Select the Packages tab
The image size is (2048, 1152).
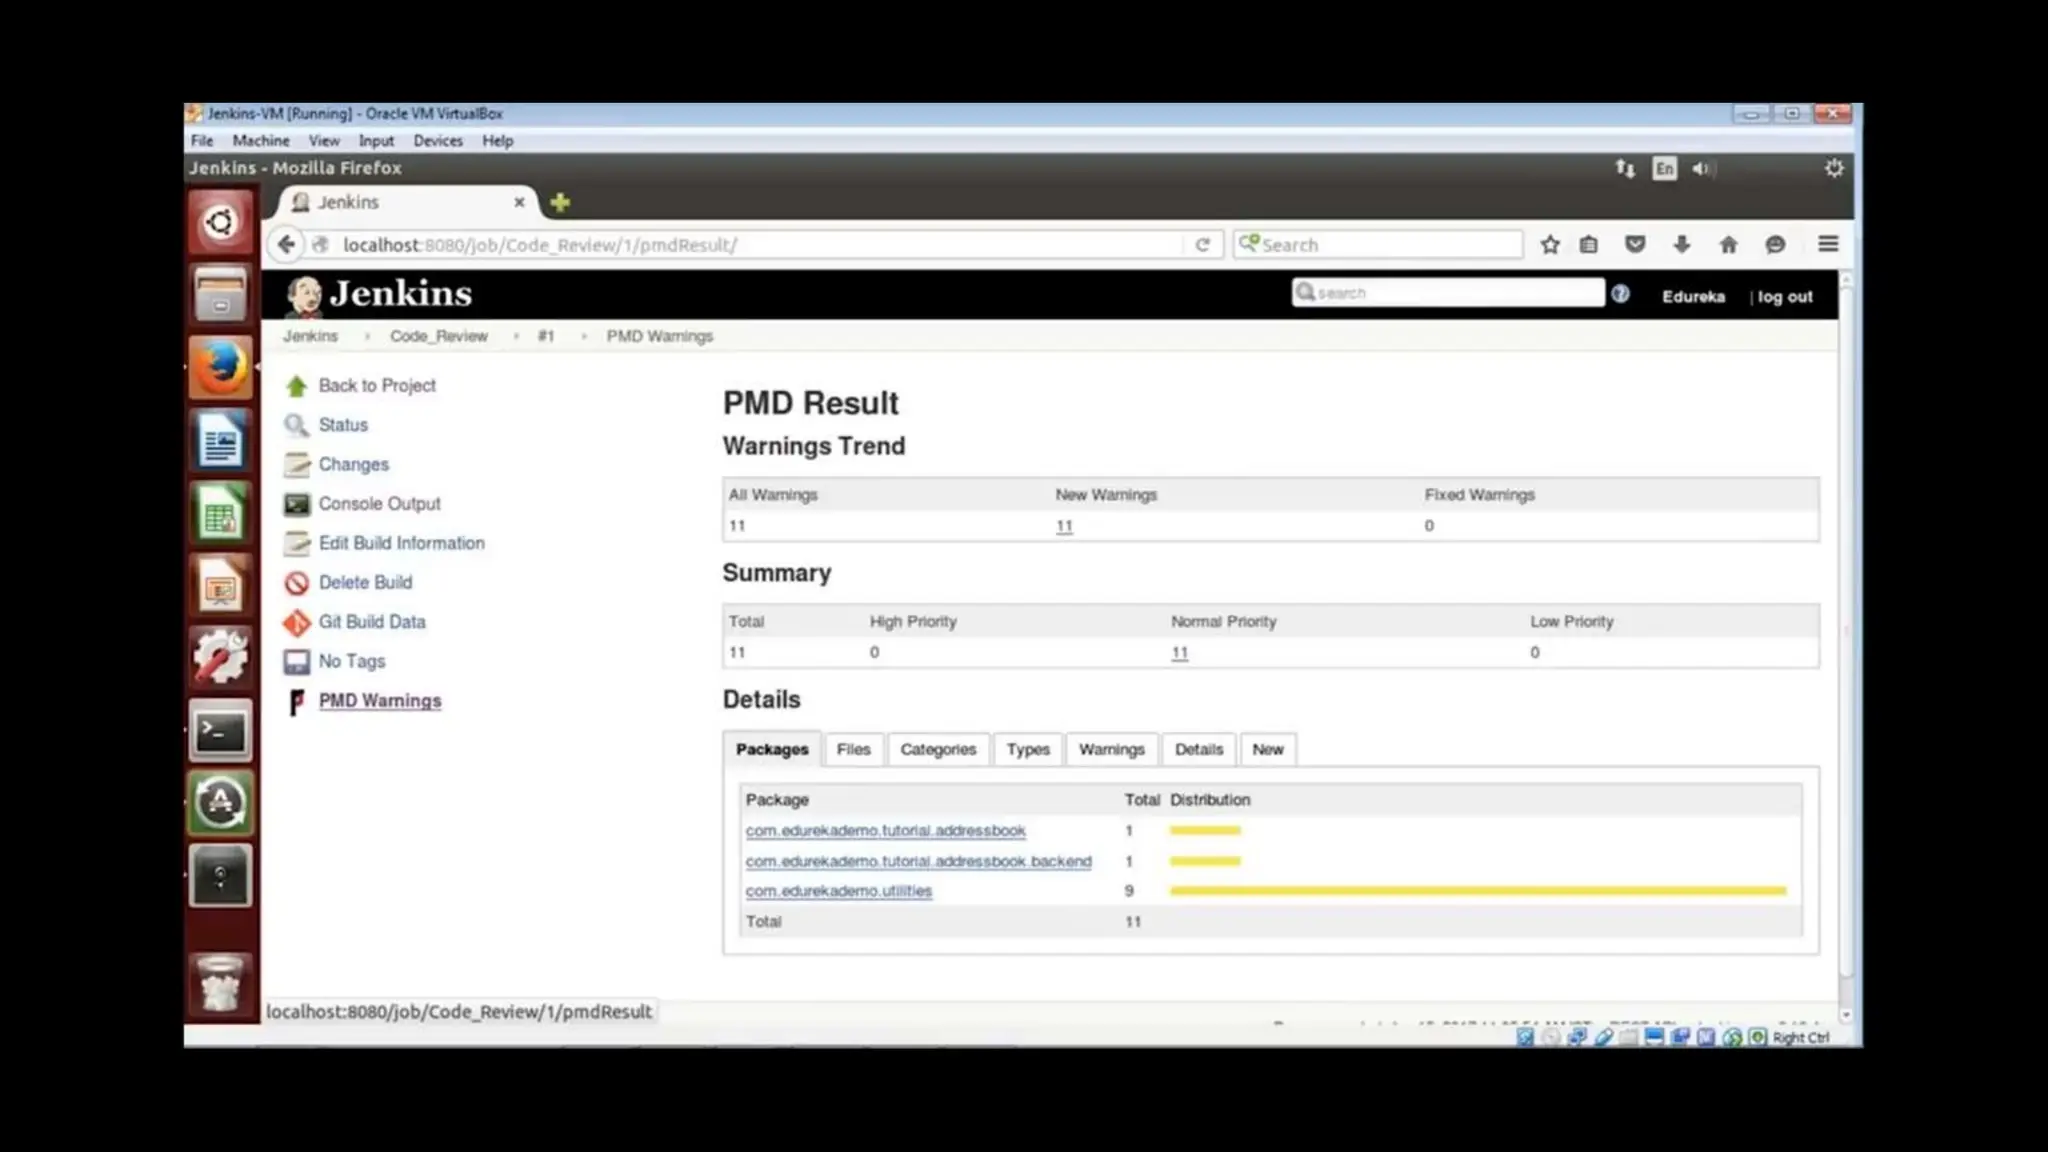point(772,749)
